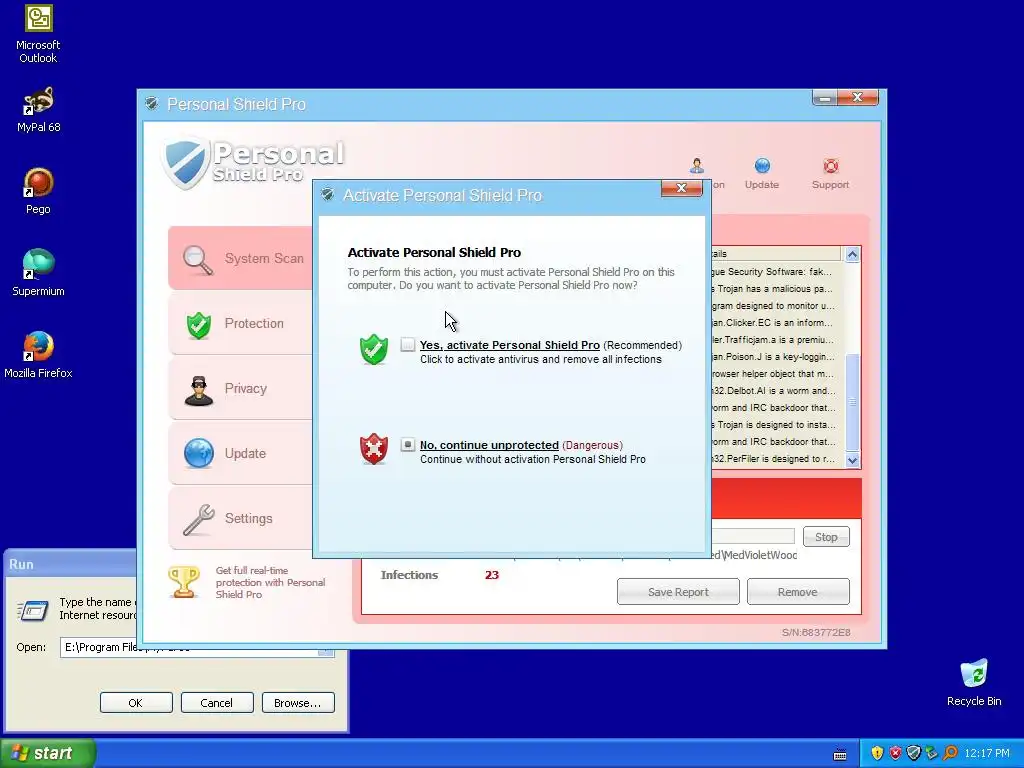Open the Settings tab
Screen dimensions: 1024x768
[240, 519]
